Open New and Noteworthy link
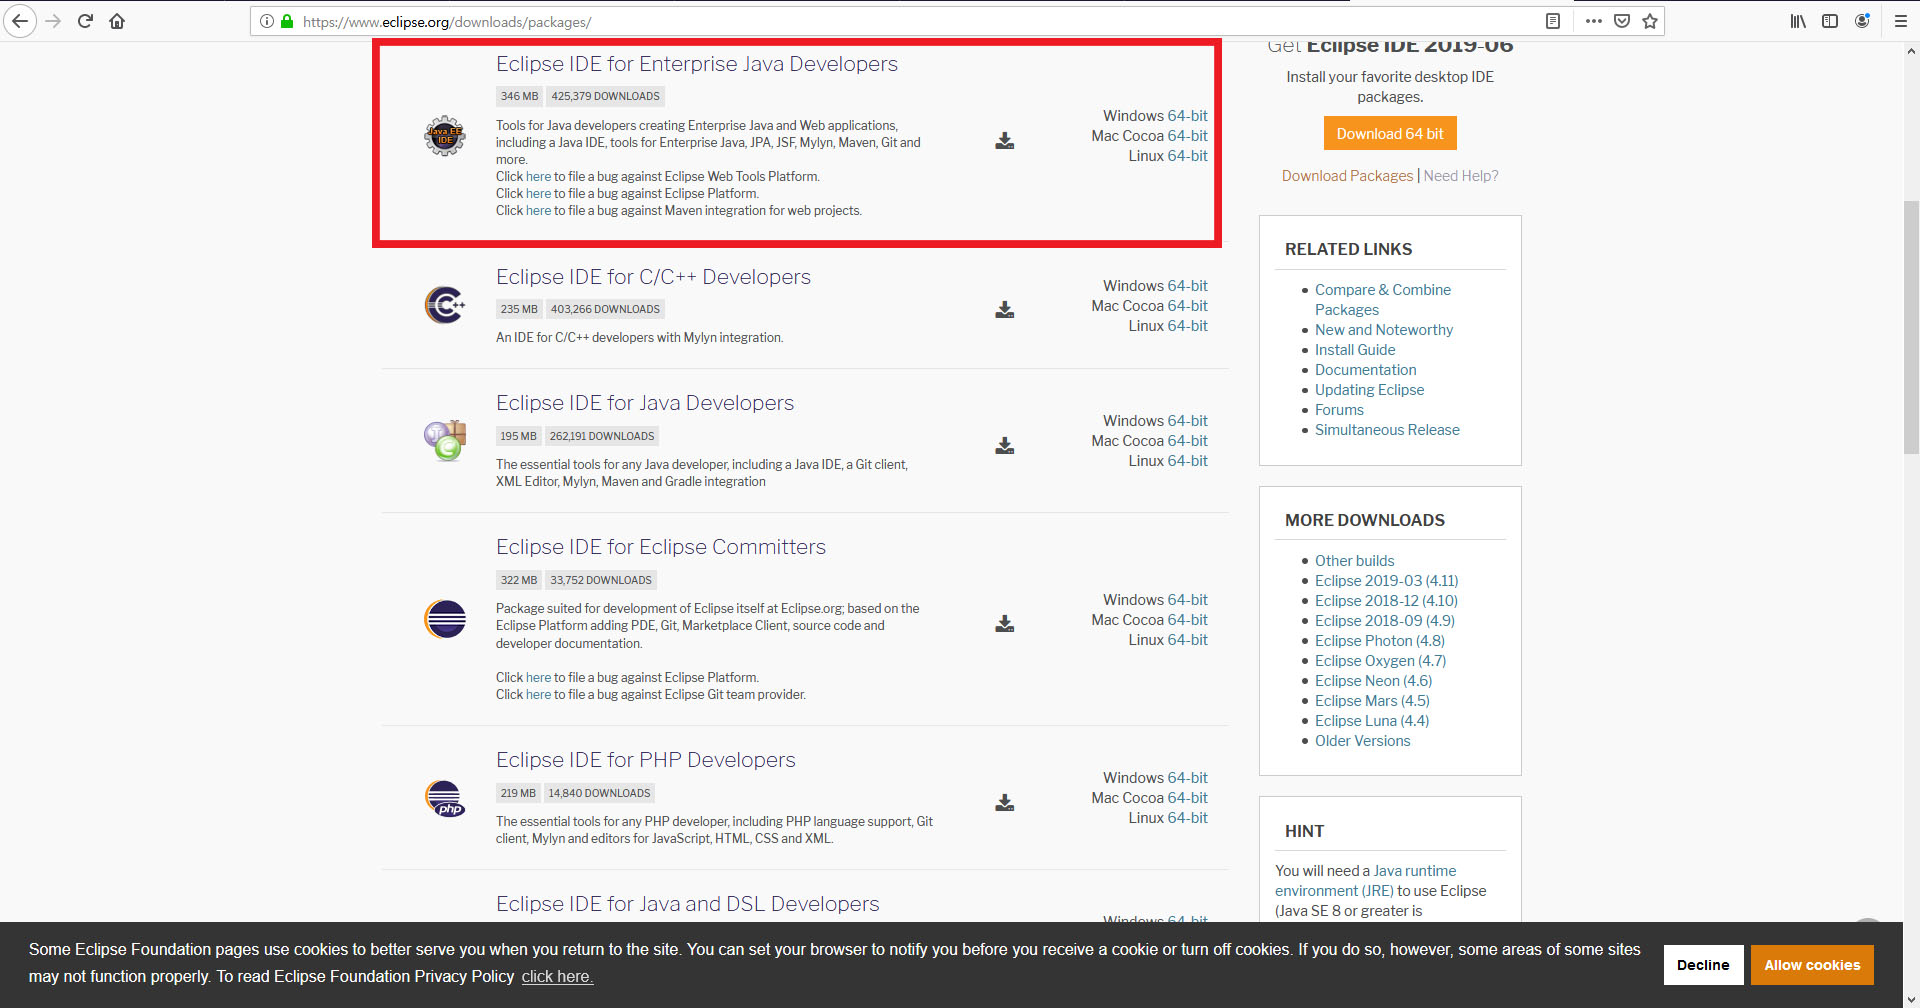This screenshot has width=1920, height=1008. pyautogui.click(x=1384, y=330)
